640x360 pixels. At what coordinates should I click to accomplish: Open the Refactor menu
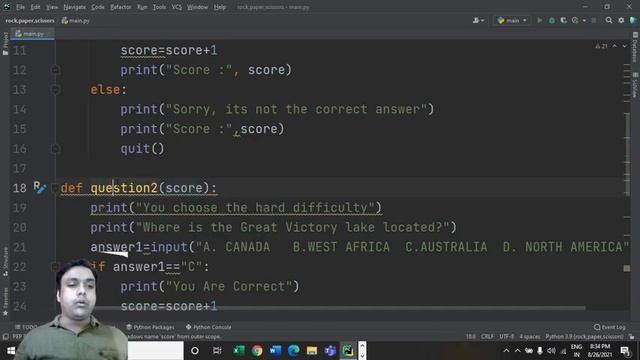point(121,7)
